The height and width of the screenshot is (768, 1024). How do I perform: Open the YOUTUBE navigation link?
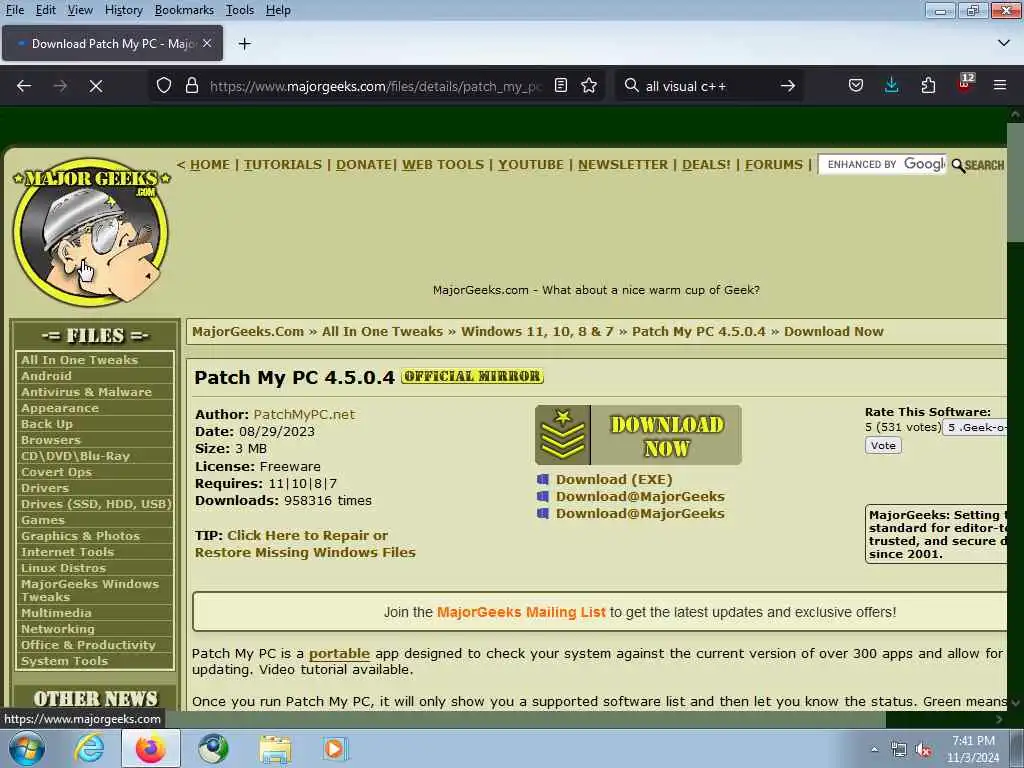531,165
